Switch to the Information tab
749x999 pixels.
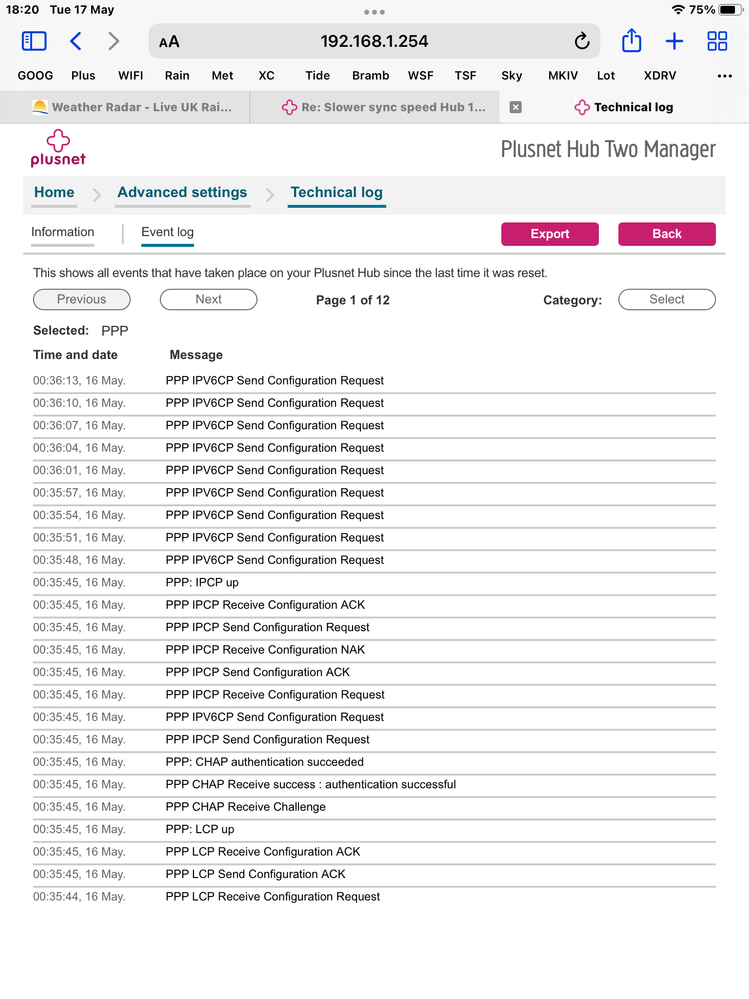pyautogui.click(x=62, y=232)
